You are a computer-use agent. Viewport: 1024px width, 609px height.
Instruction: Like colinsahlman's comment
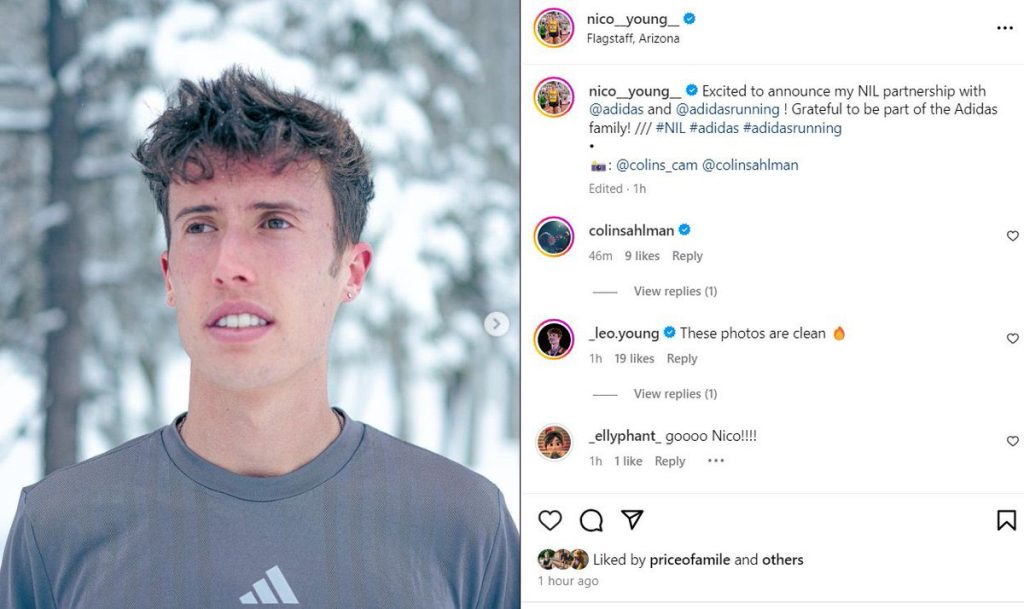point(1012,236)
